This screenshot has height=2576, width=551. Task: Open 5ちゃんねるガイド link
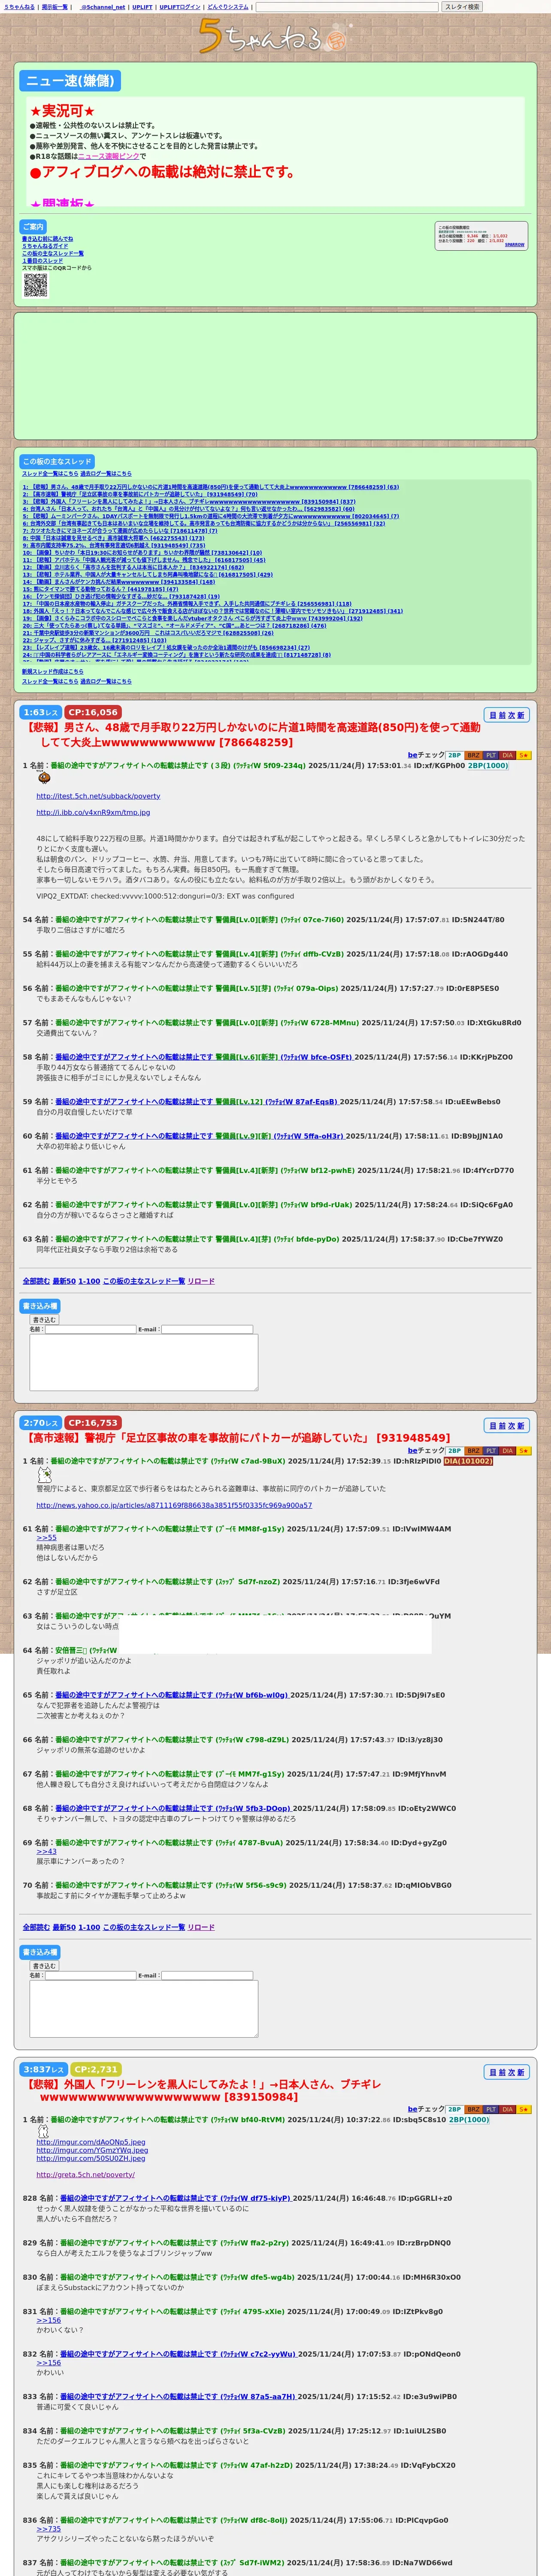(x=45, y=246)
